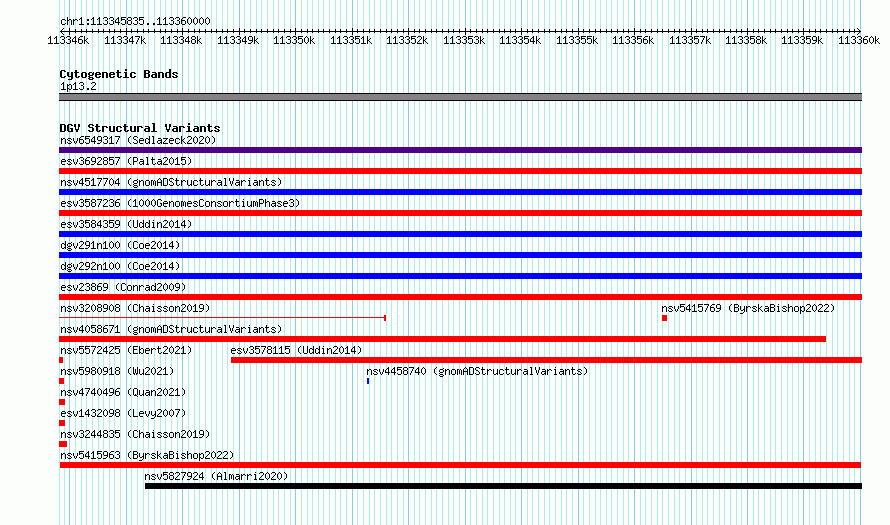Screen dimensions: 890x525
Task: Click the blue dgv291n100 variant bar
Action: point(460,255)
